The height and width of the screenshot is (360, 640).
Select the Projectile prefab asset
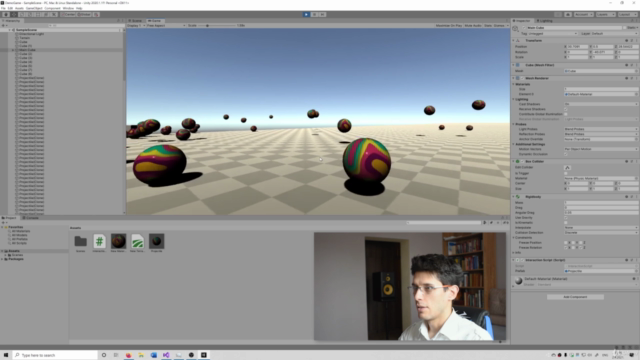tap(156, 241)
